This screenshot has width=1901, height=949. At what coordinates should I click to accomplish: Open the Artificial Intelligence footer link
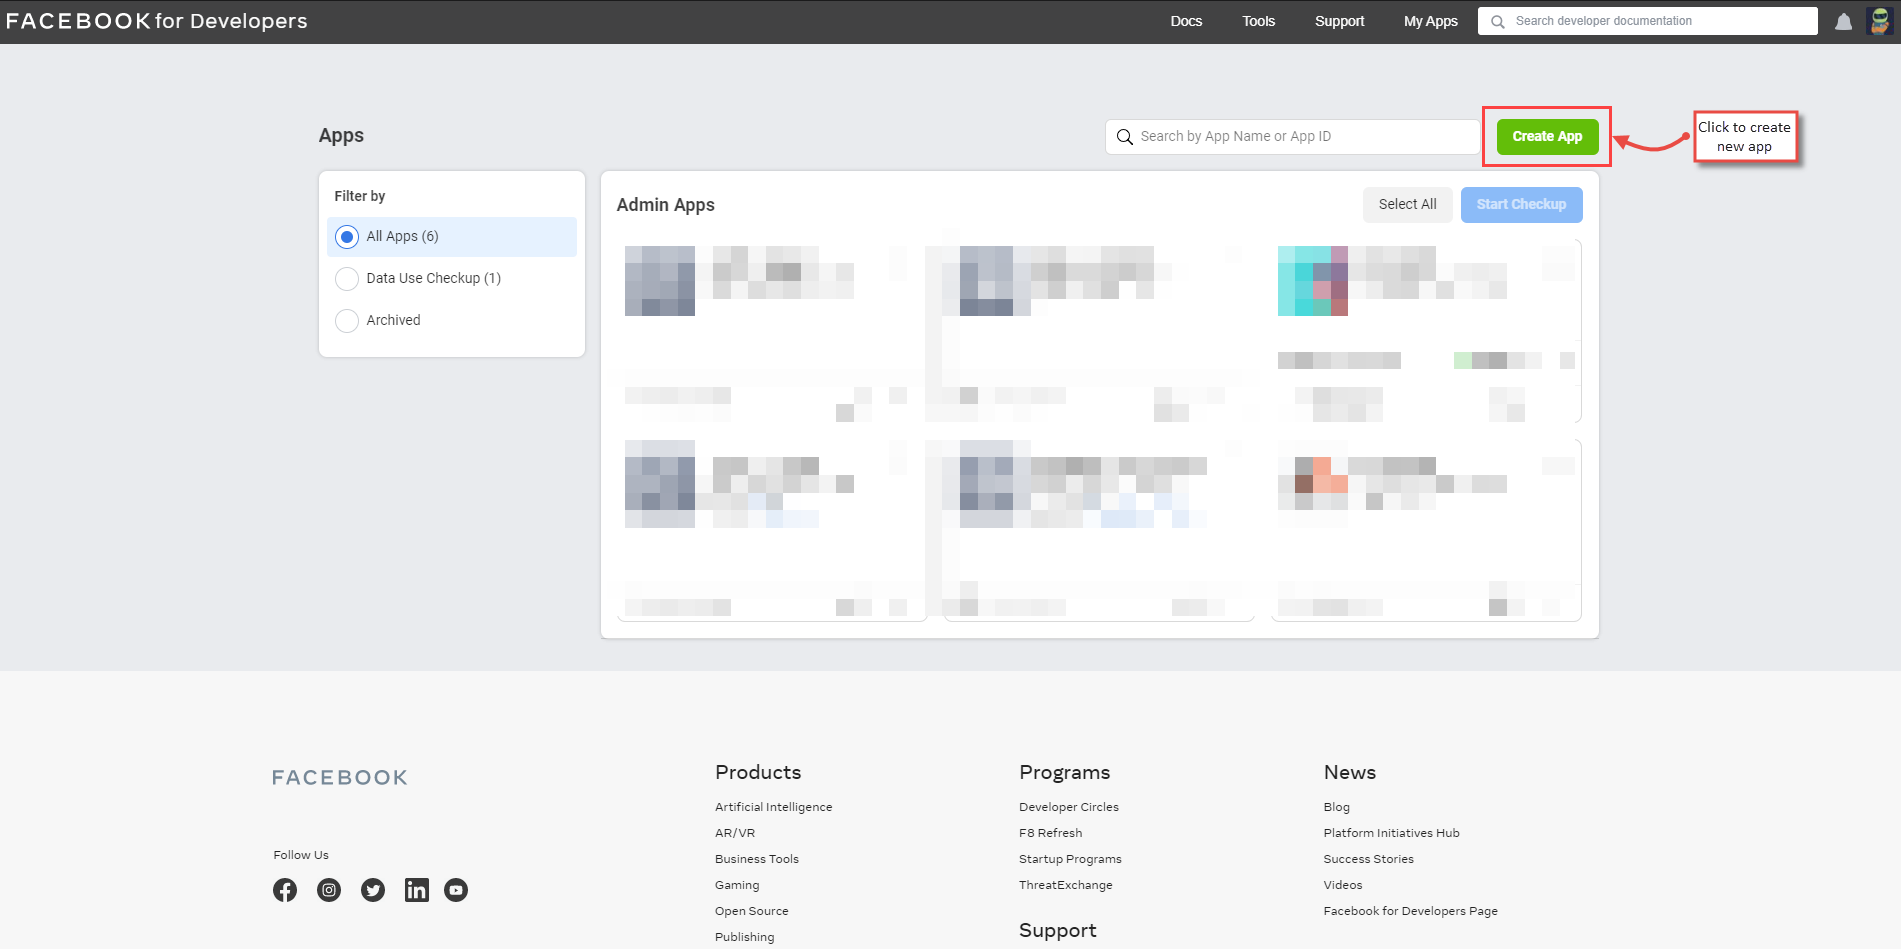(x=773, y=807)
